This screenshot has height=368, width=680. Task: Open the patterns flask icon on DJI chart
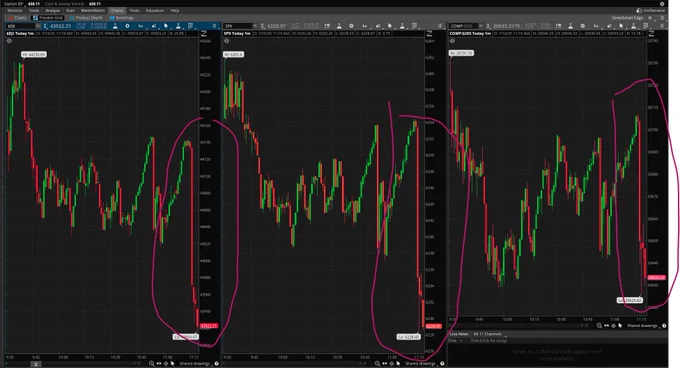tap(178, 26)
